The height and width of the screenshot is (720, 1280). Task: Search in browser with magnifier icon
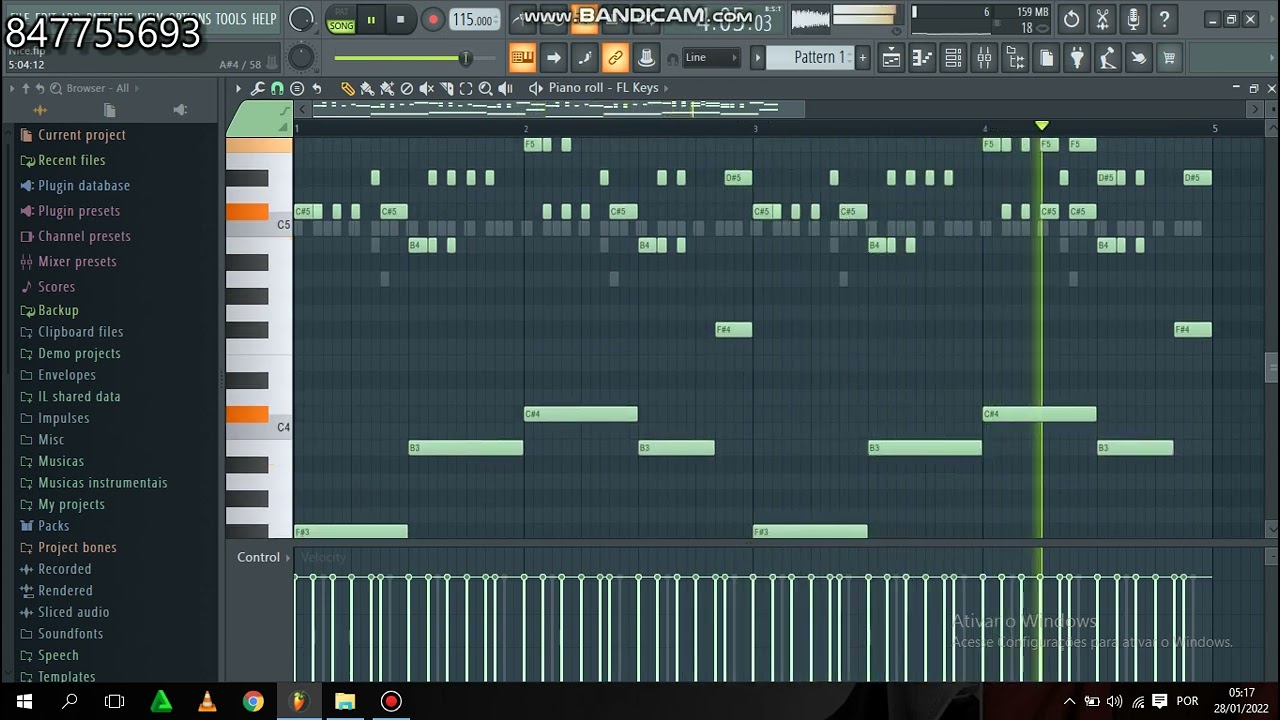[x=56, y=88]
